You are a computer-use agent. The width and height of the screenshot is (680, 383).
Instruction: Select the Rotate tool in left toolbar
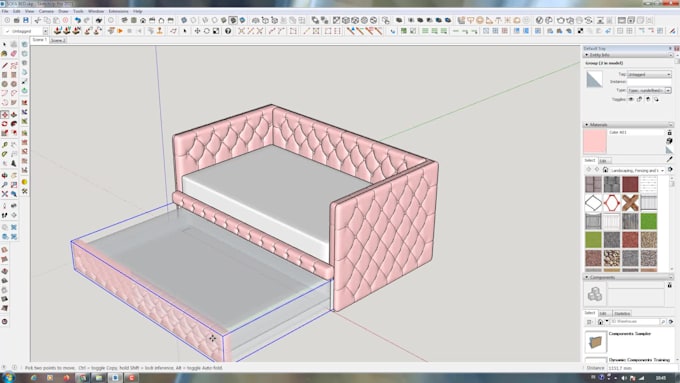pos(4,124)
